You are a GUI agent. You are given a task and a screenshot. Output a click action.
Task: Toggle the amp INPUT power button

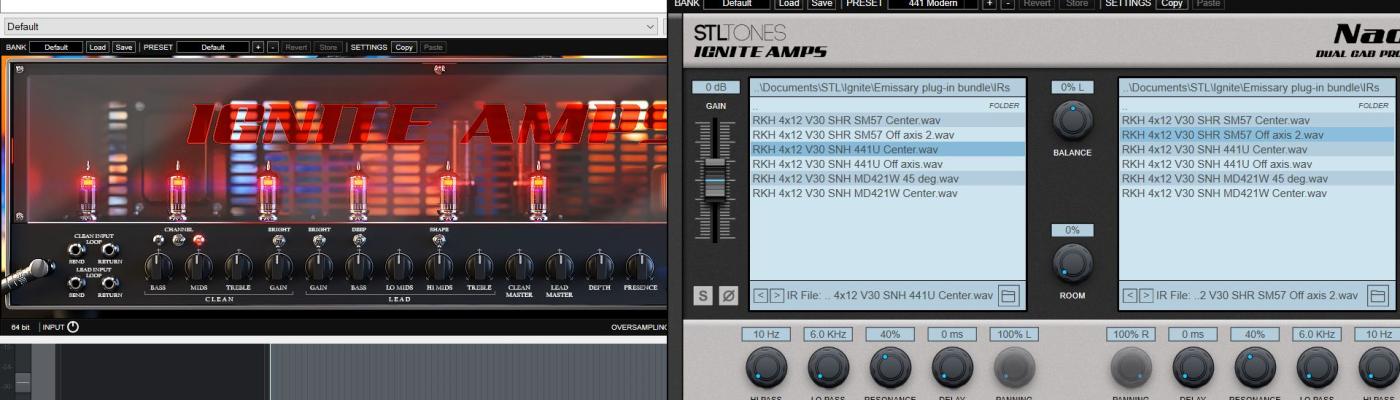coord(73,327)
